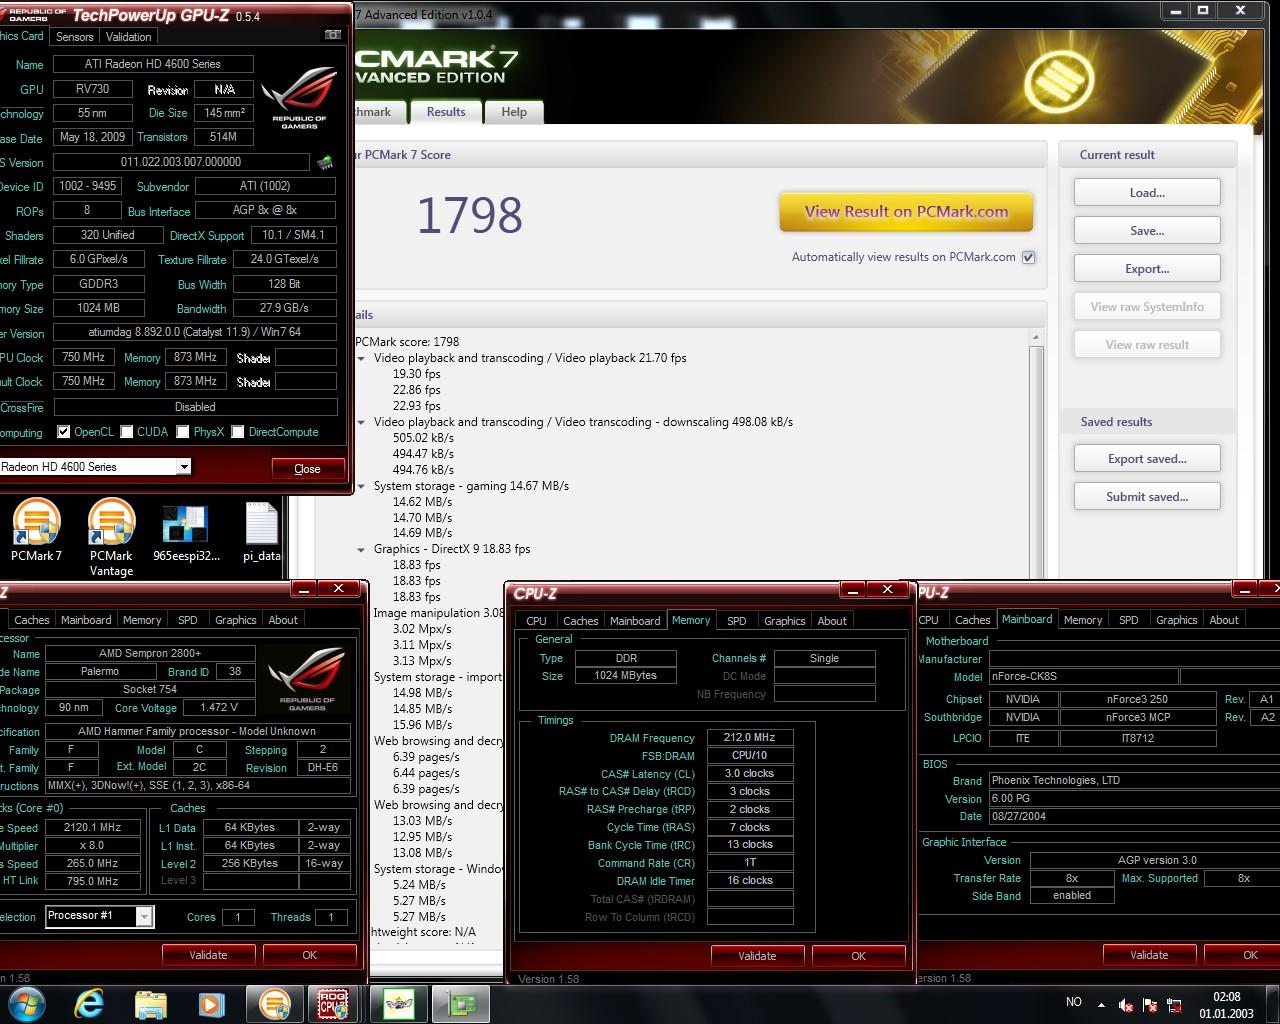Click the teapot taskbar icon
Screen dimensions: 1280x1024
tap(399, 1003)
